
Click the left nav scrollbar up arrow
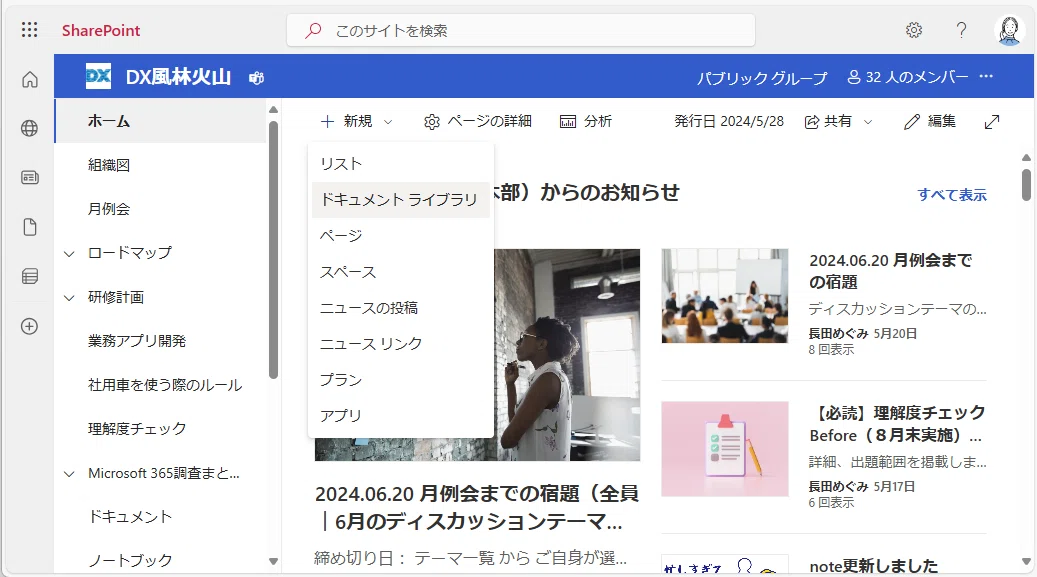pos(273,109)
